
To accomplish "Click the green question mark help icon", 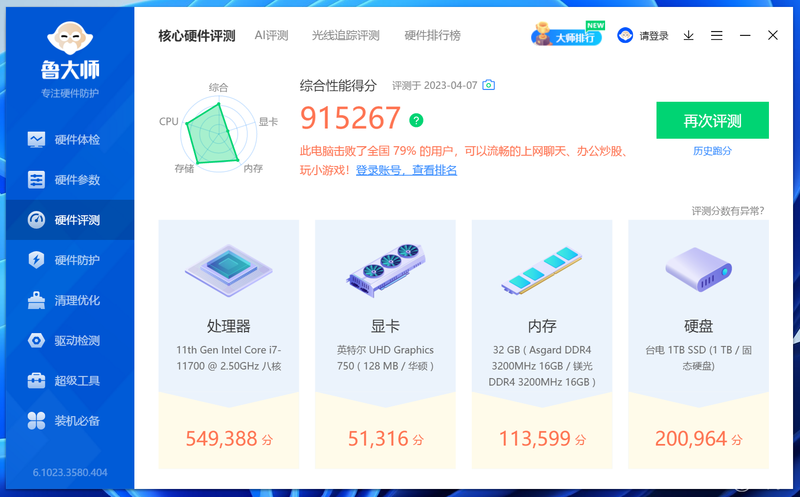I will 416,120.
